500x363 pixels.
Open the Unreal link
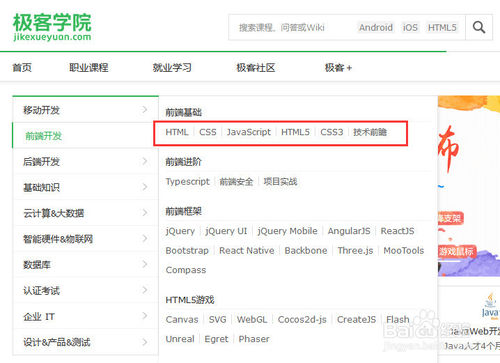coord(180,339)
